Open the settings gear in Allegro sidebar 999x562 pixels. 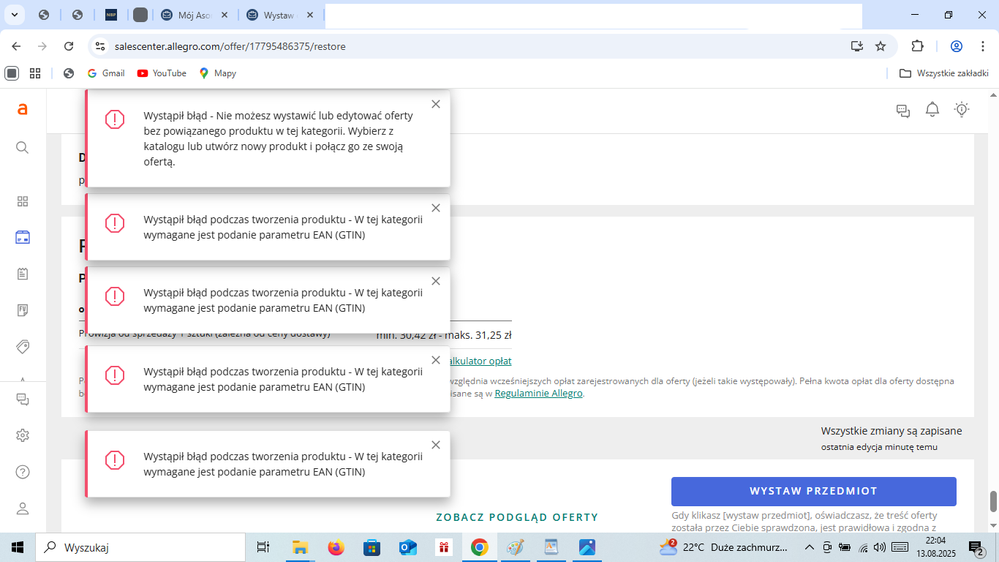point(22,436)
